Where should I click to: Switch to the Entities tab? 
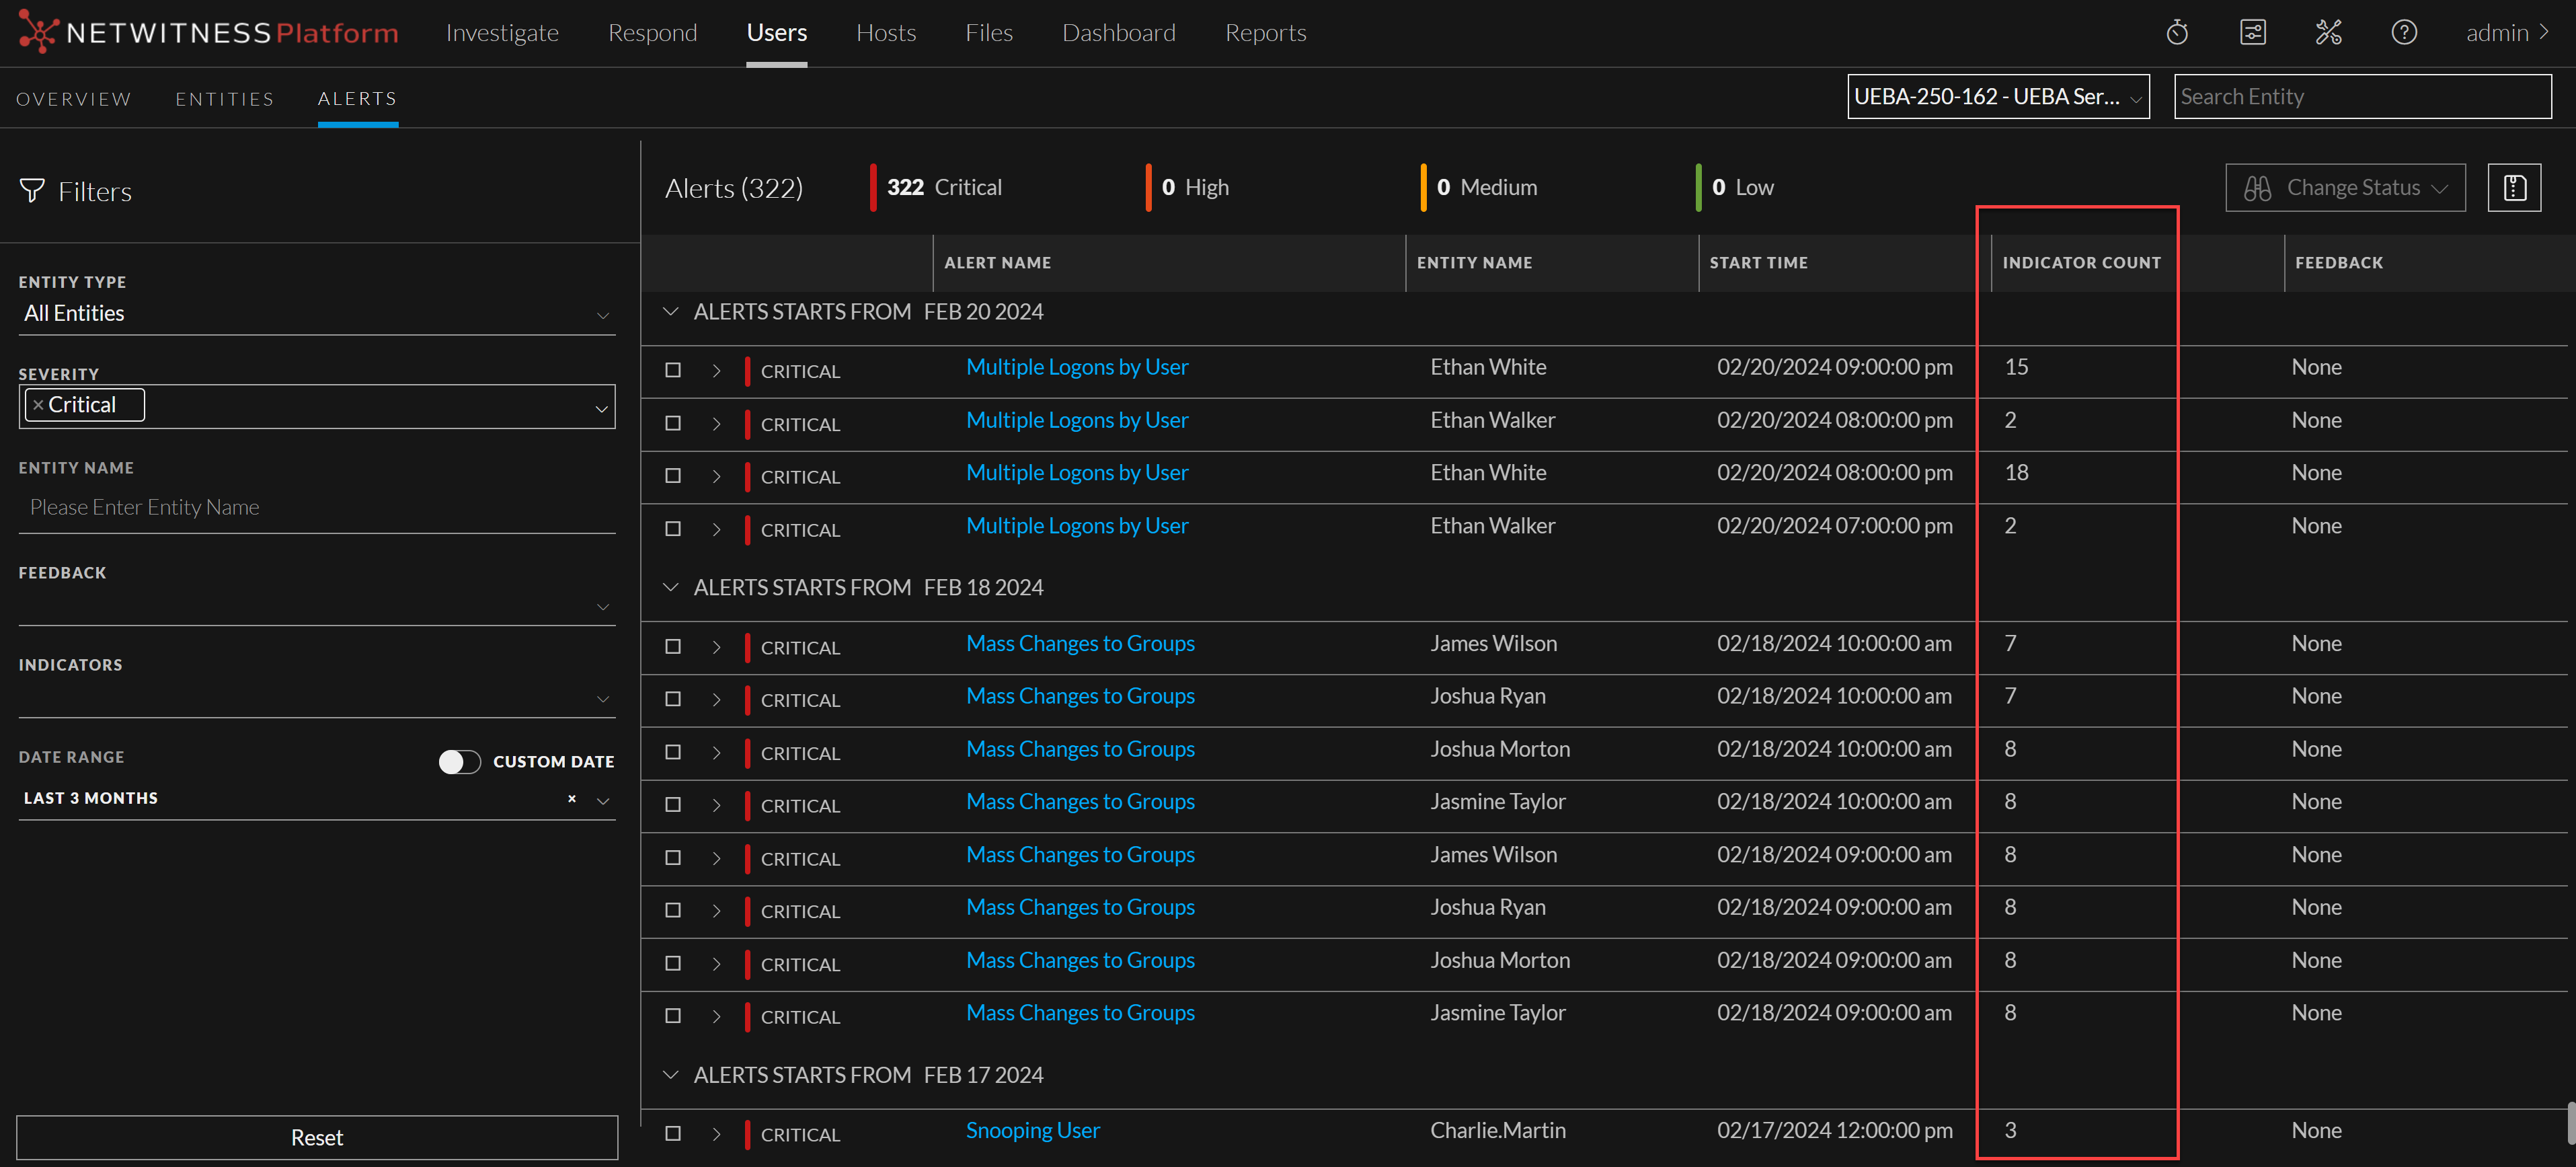pos(224,99)
